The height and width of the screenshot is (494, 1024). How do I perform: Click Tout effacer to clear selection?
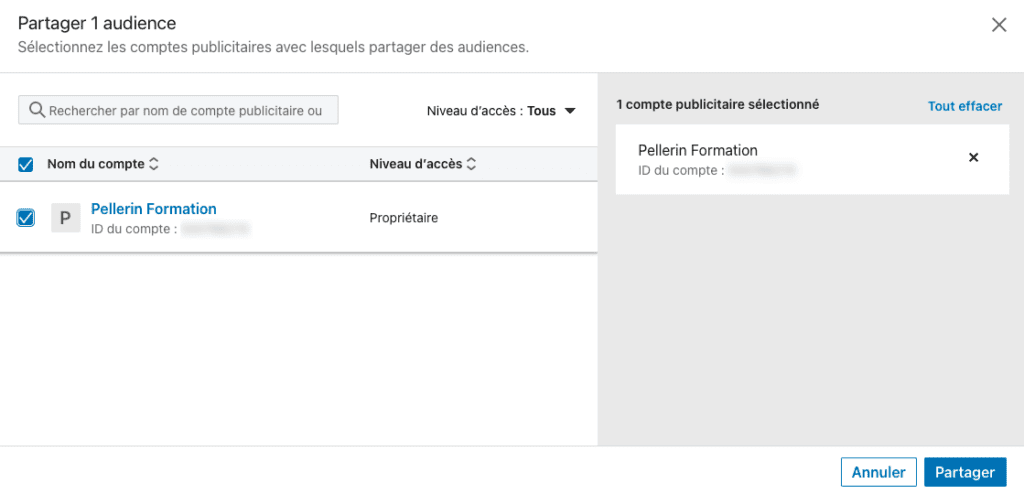coord(964,106)
